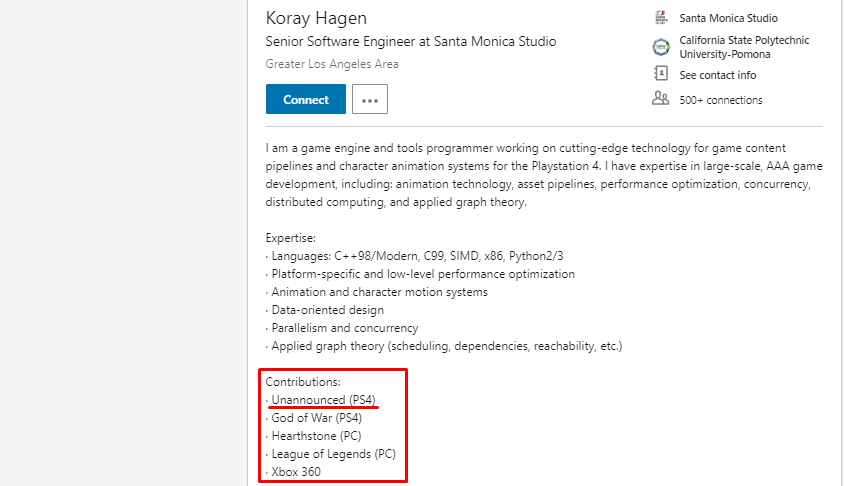Click the Contributions: heading

click(x=303, y=382)
